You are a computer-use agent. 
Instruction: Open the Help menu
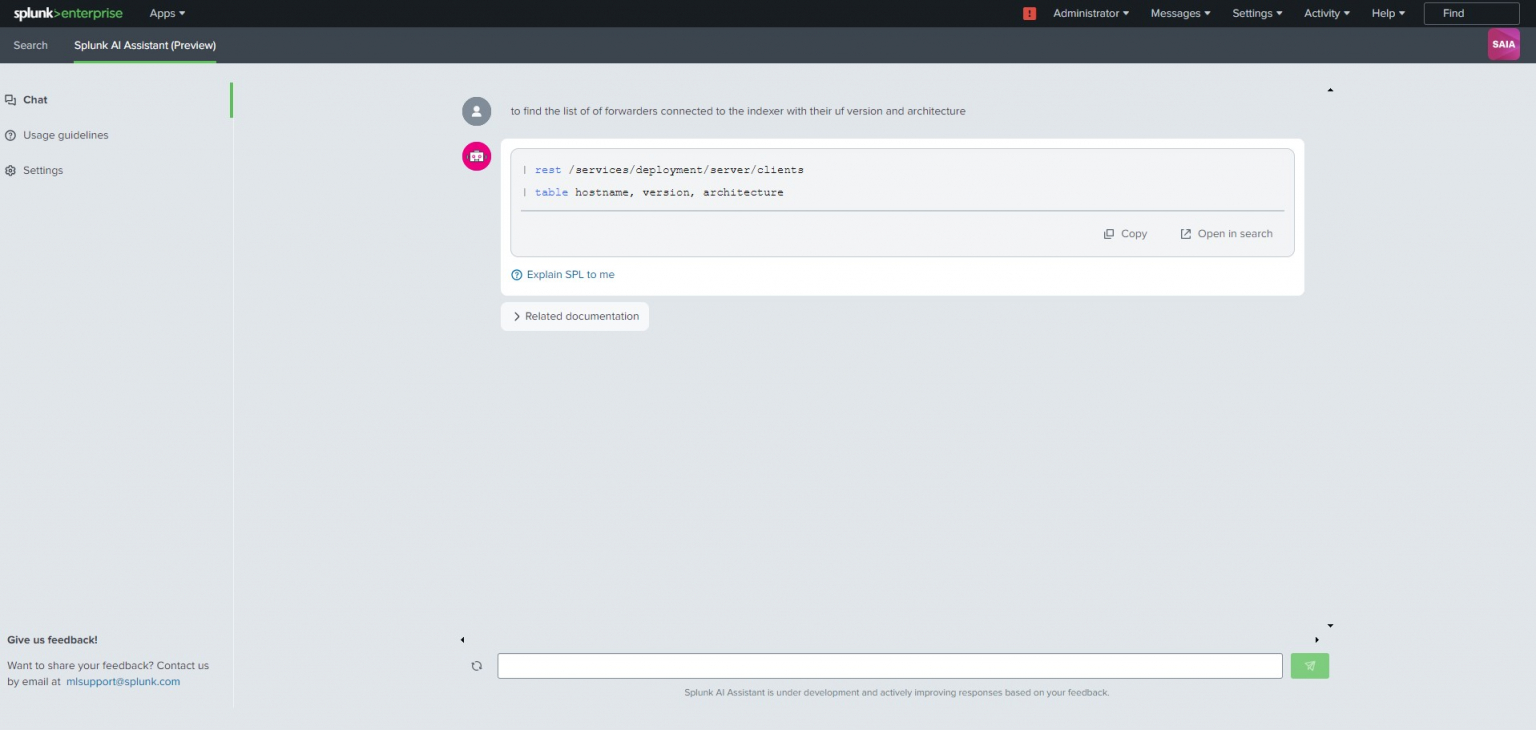pyautogui.click(x=1386, y=13)
